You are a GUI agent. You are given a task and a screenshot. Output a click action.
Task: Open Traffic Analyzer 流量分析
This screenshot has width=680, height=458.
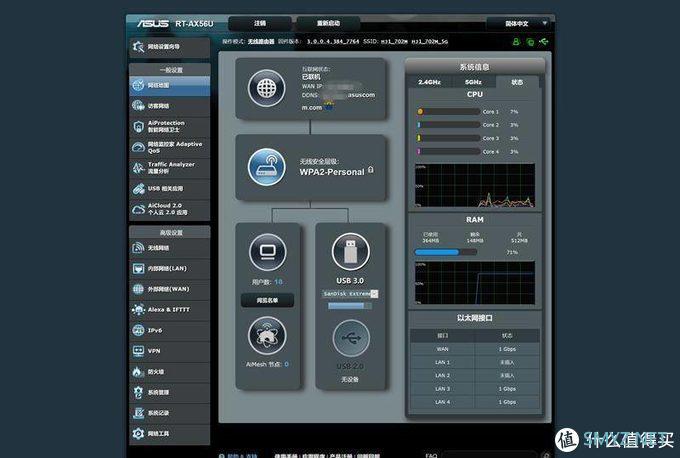(170, 168)
